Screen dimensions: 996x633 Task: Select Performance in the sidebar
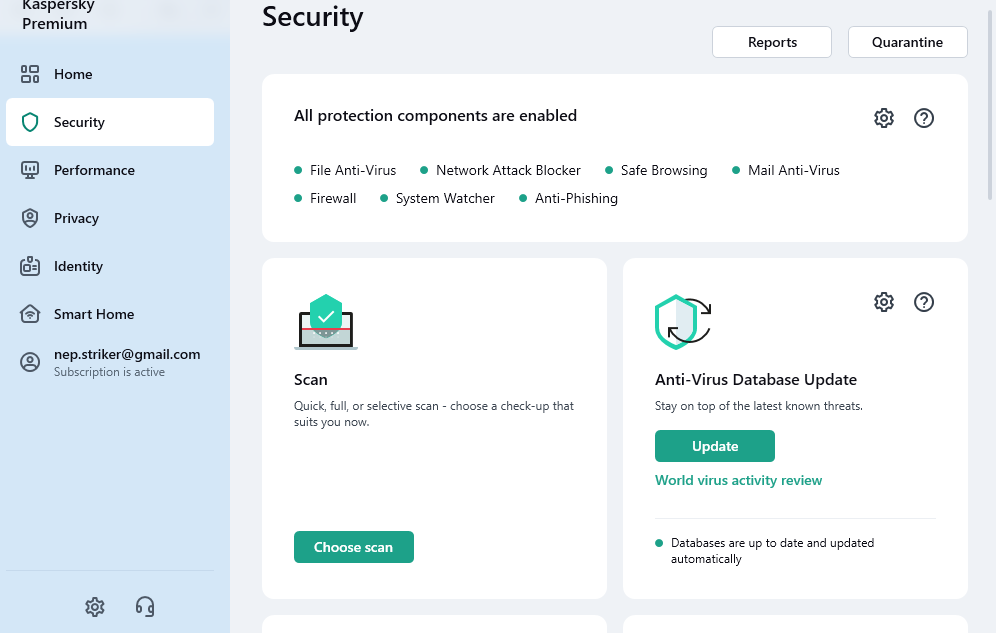[94, 170]
